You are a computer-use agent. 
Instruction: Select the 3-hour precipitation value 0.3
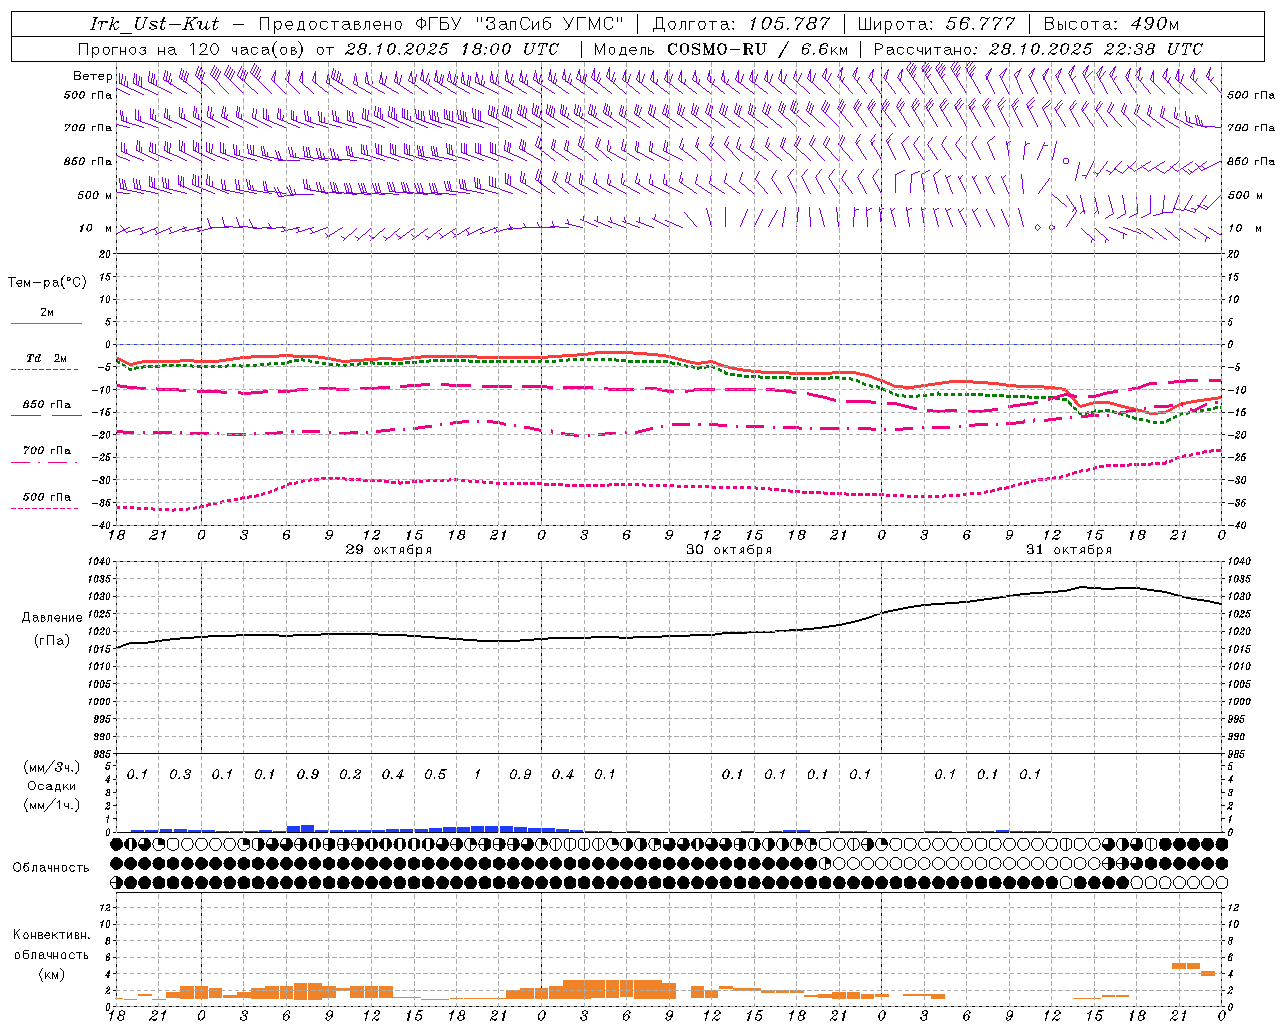pyautogui.click(x=180, y=774)
